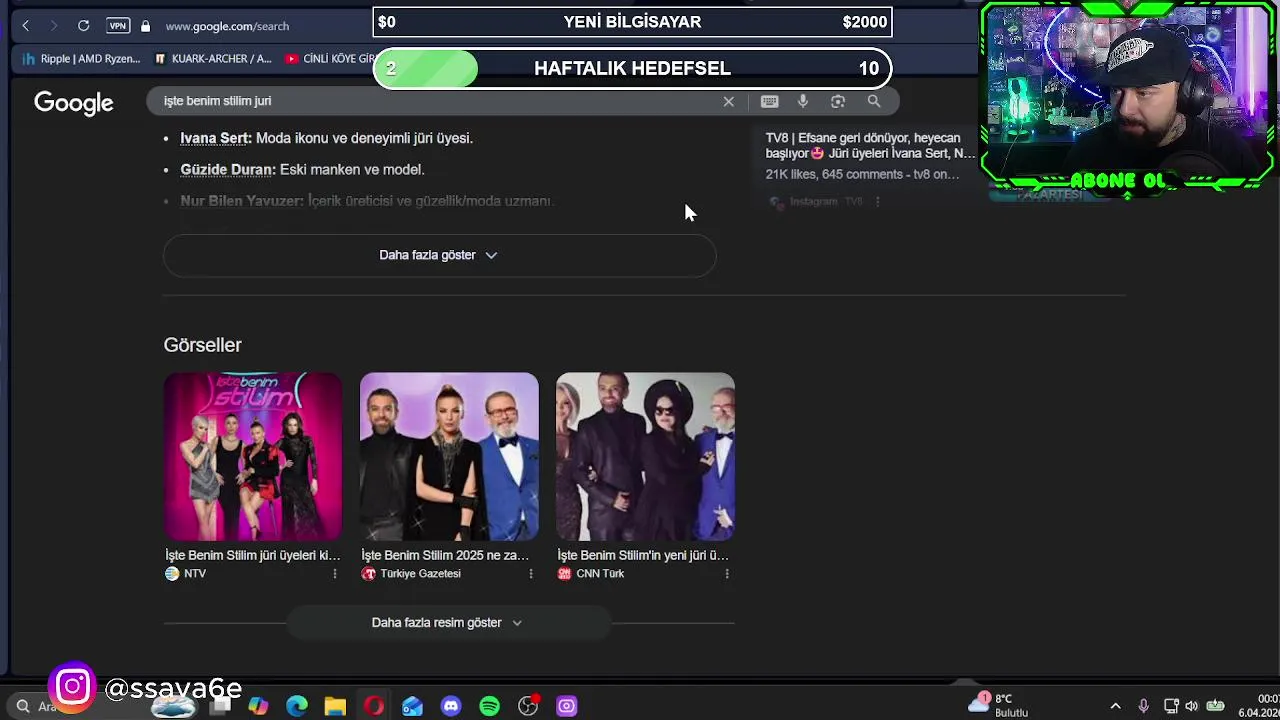Image resolution: width=1280 pixels, height=720 pixels.
Task: Show hidden system tray icons
Action: pyautogui.click(x=1116, y=706)
